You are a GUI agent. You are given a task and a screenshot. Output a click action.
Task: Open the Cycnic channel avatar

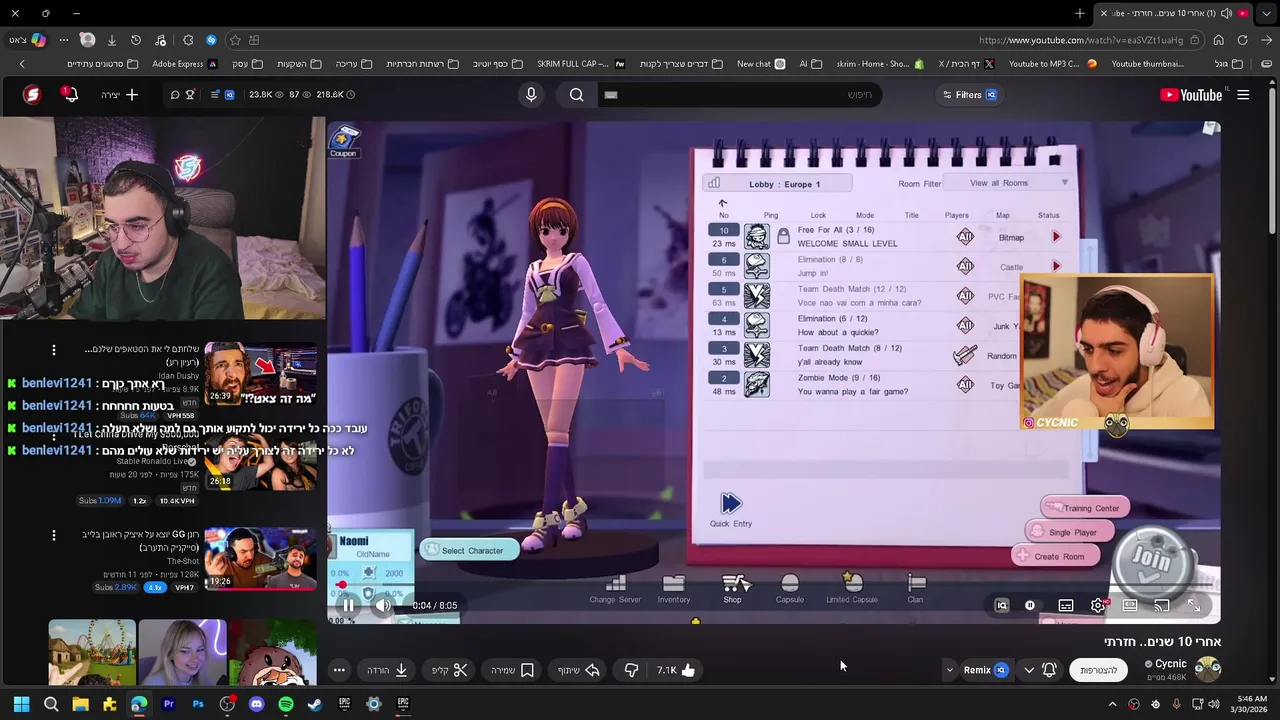pyautogui.click(x=1208, y=668)
